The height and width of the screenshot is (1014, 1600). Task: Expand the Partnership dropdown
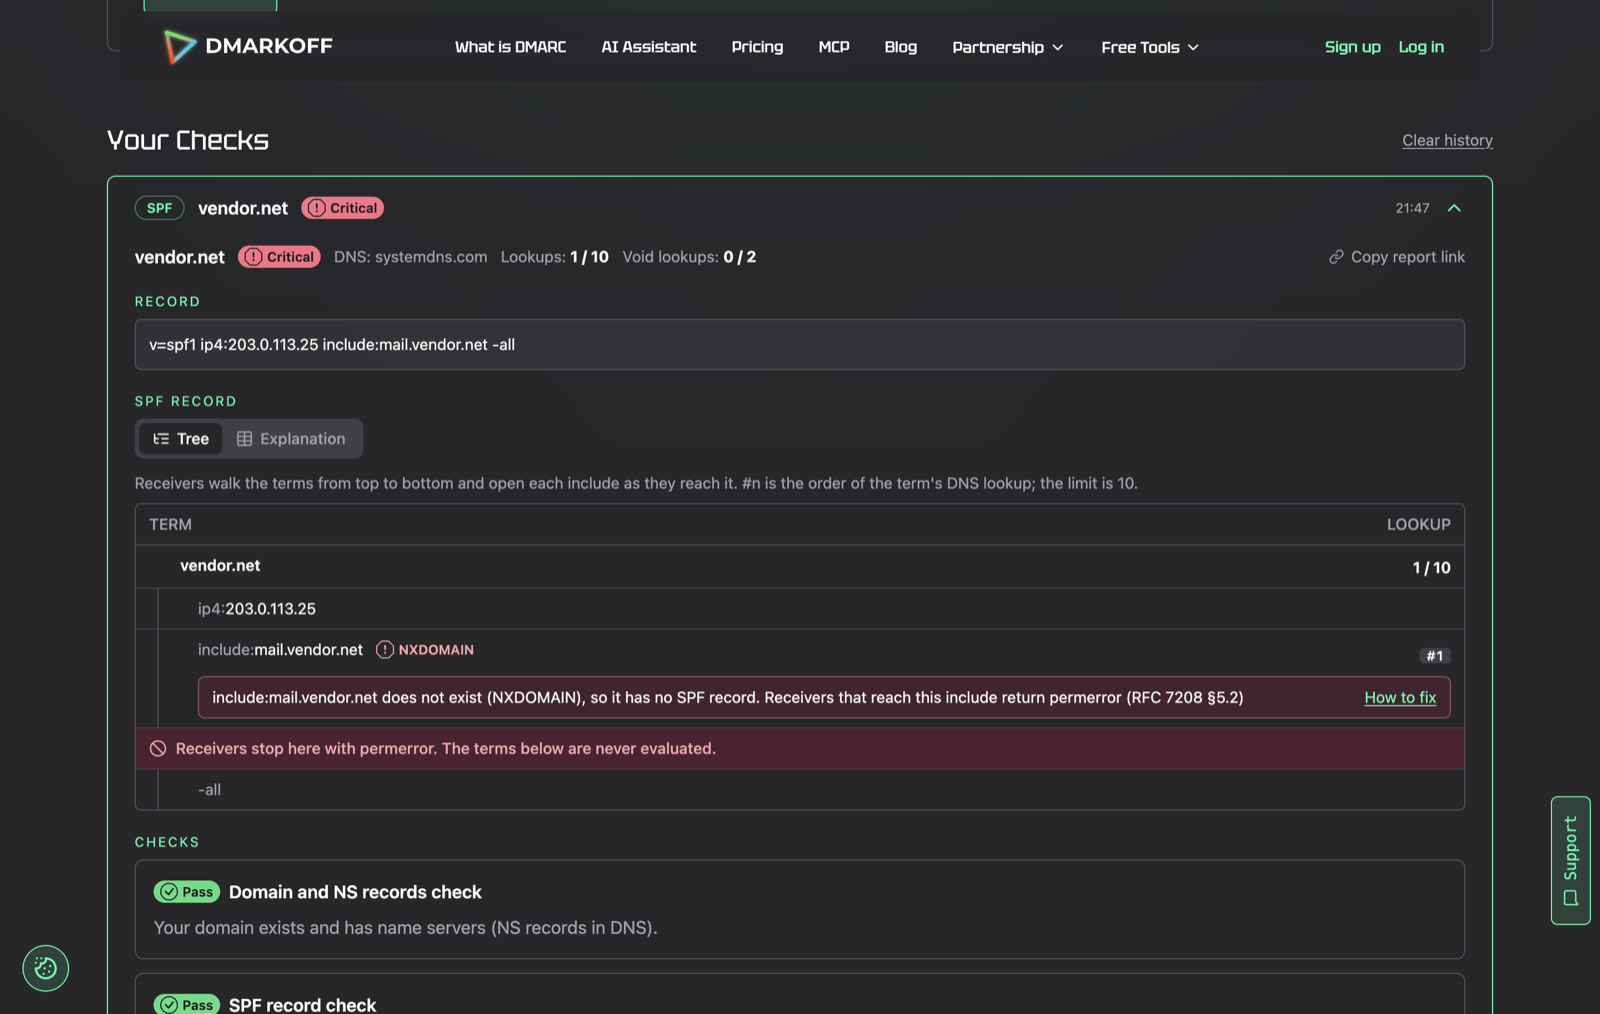(1007, 47)
